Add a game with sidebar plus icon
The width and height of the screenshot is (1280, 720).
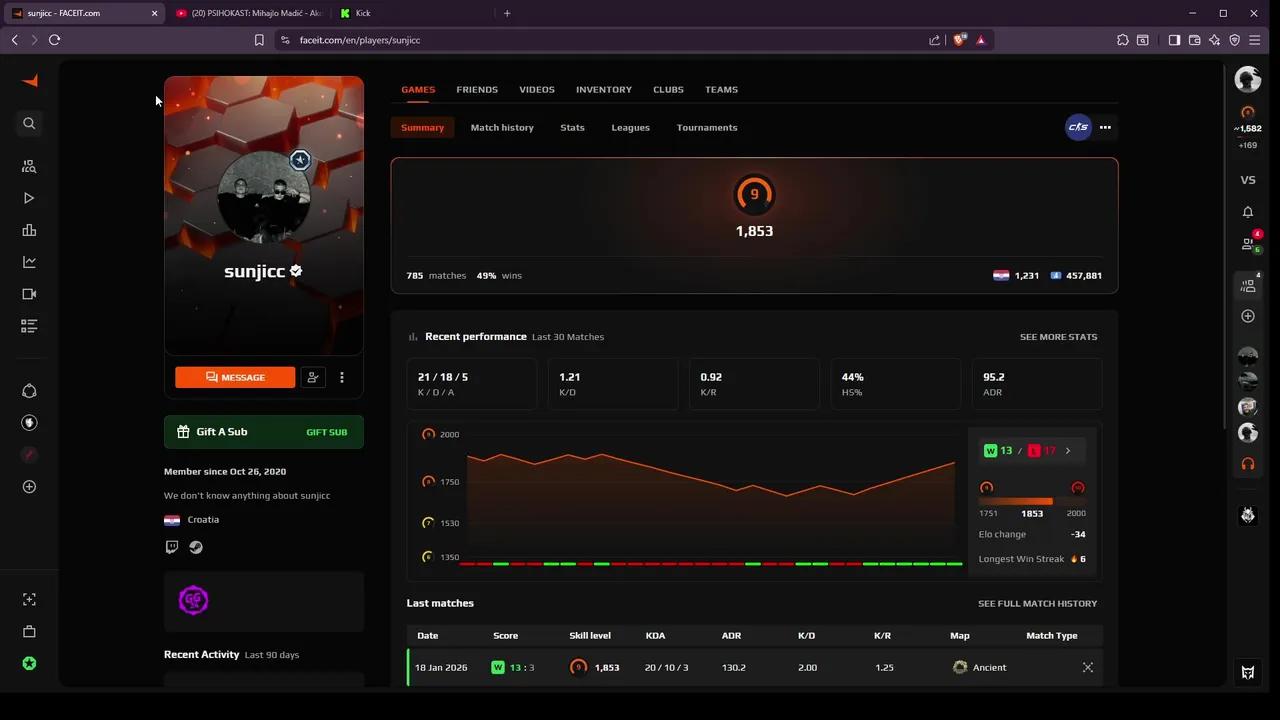29,486
